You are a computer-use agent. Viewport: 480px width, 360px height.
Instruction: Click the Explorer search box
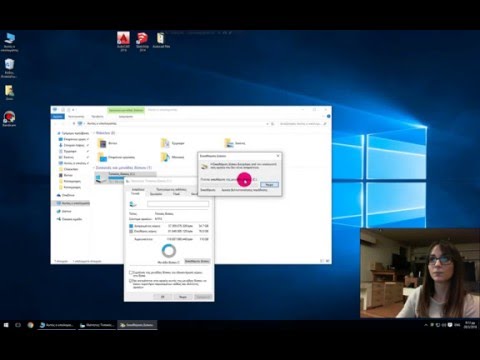pyautogui.click(x=303, y=124)
